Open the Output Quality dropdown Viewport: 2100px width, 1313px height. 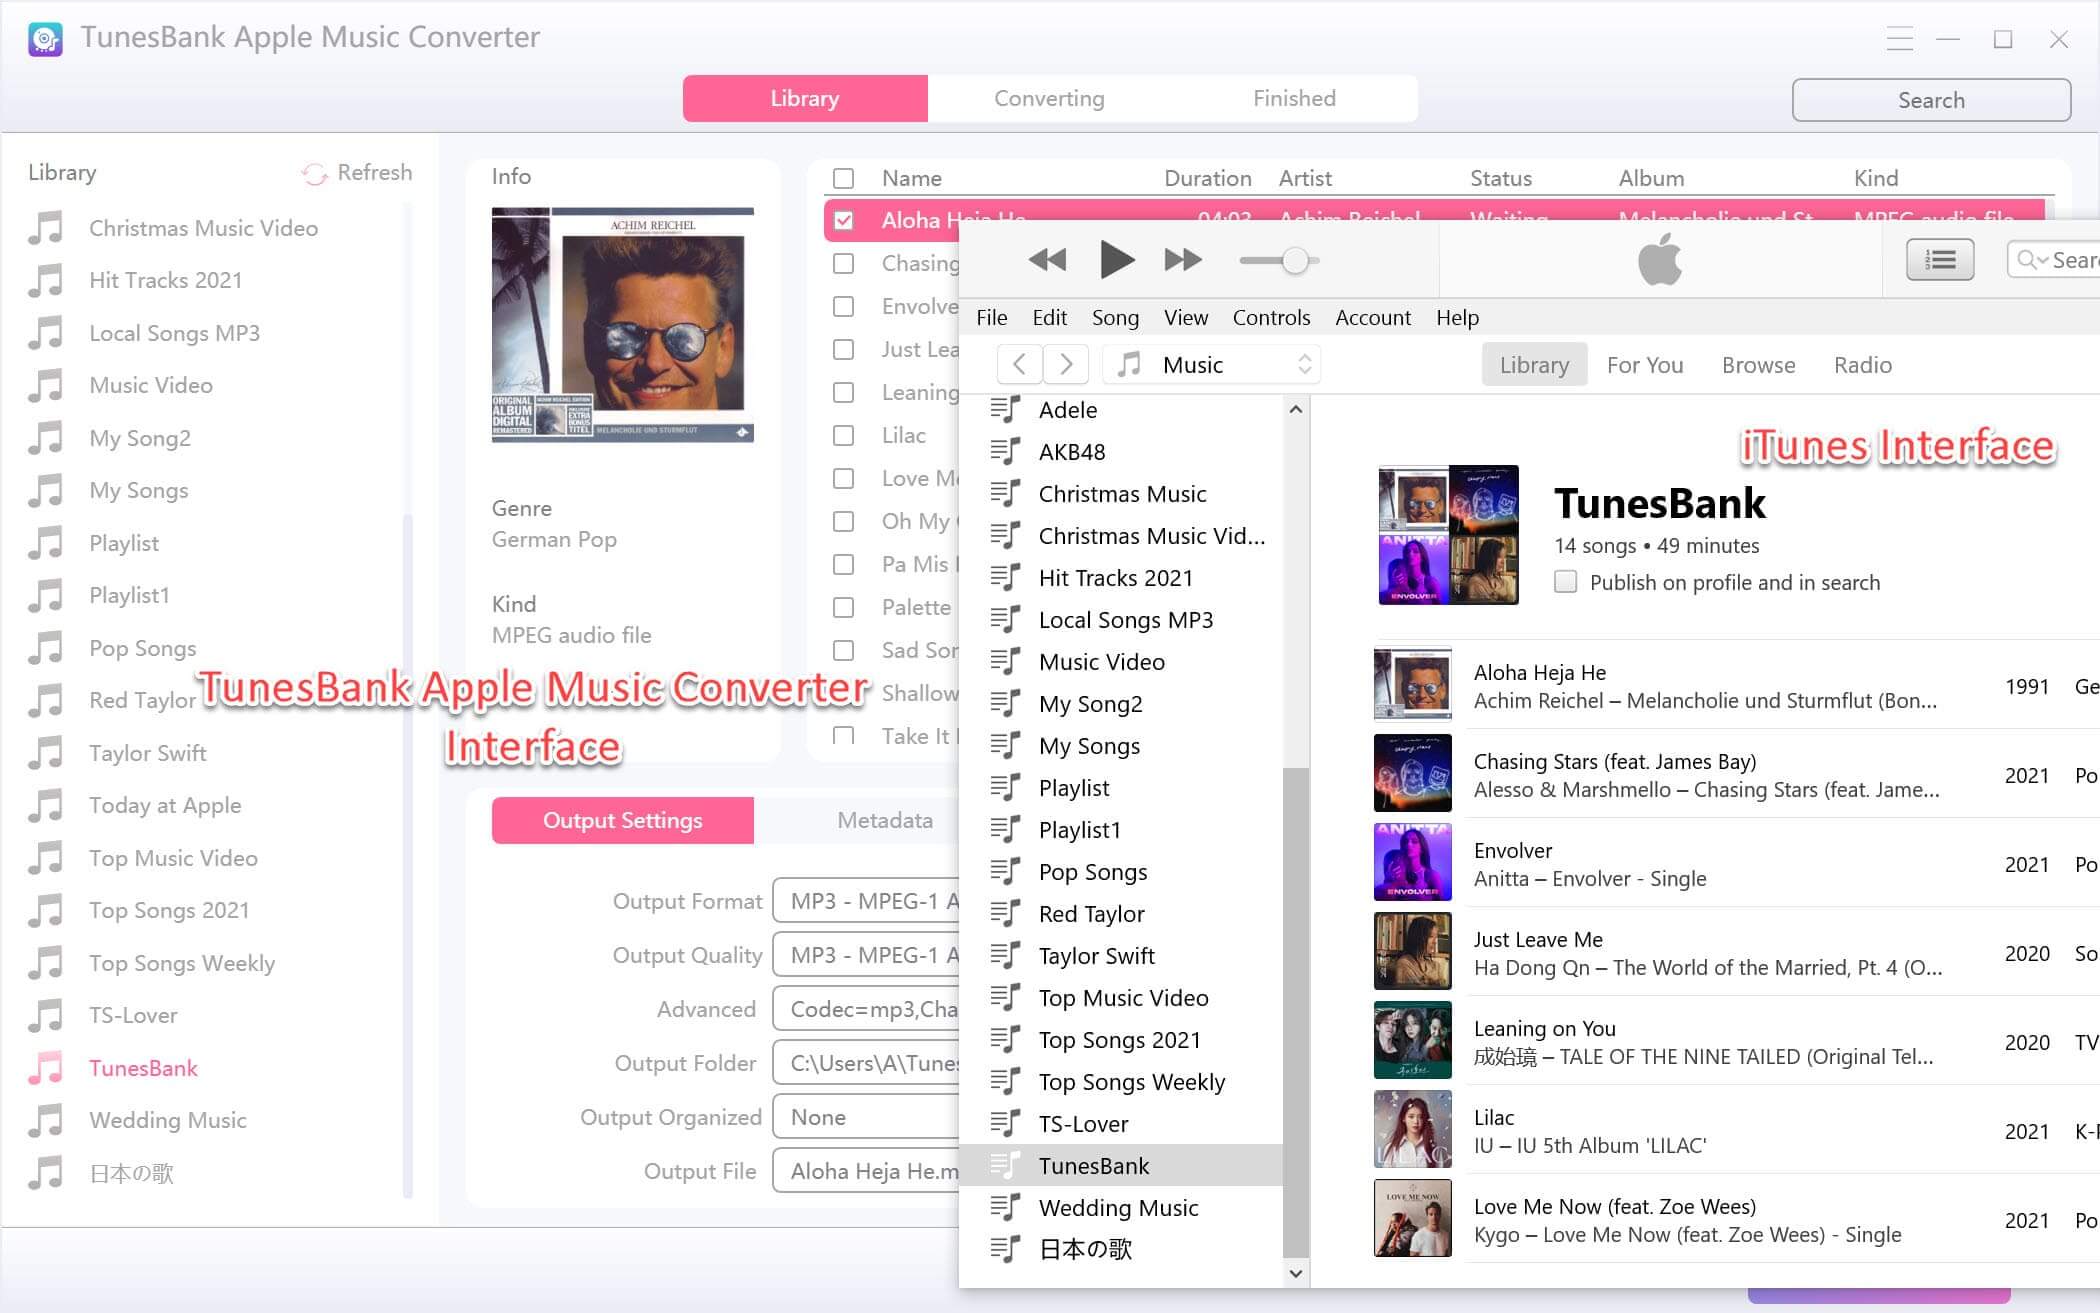[866, 955]
